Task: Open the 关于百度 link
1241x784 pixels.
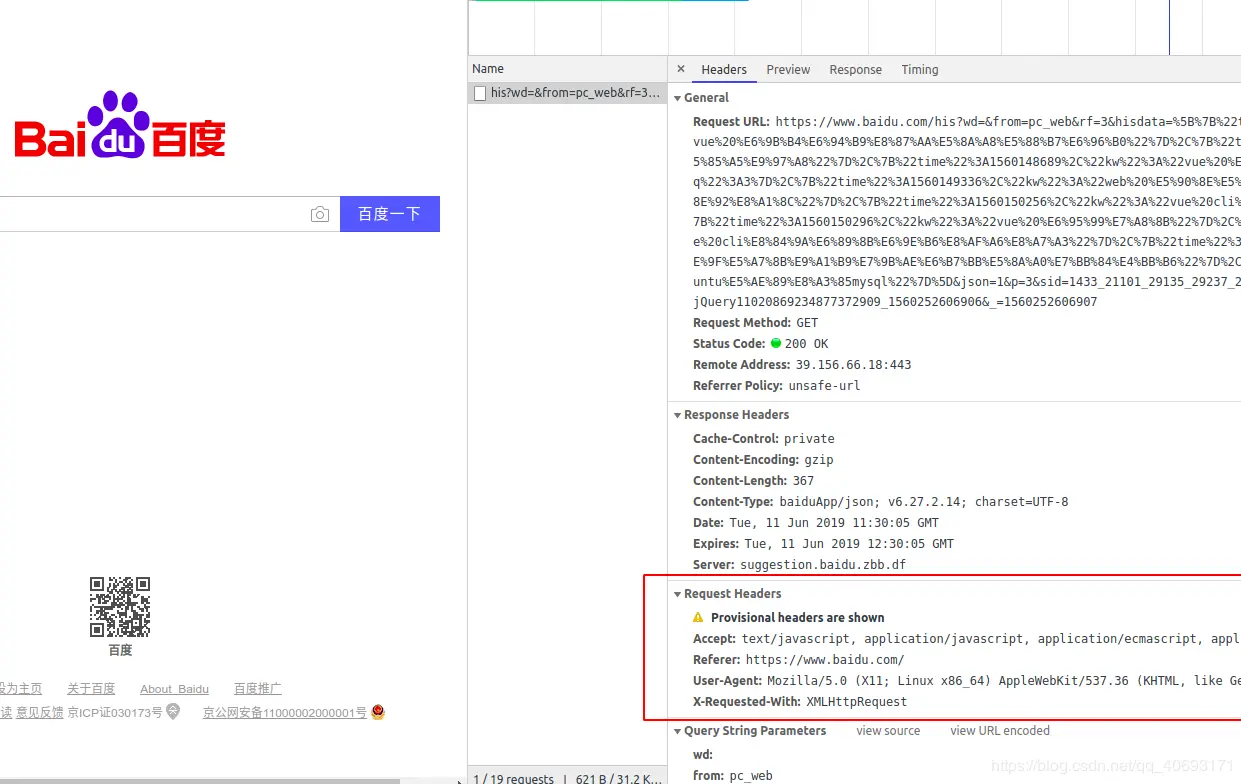Action: click(91, 689)
